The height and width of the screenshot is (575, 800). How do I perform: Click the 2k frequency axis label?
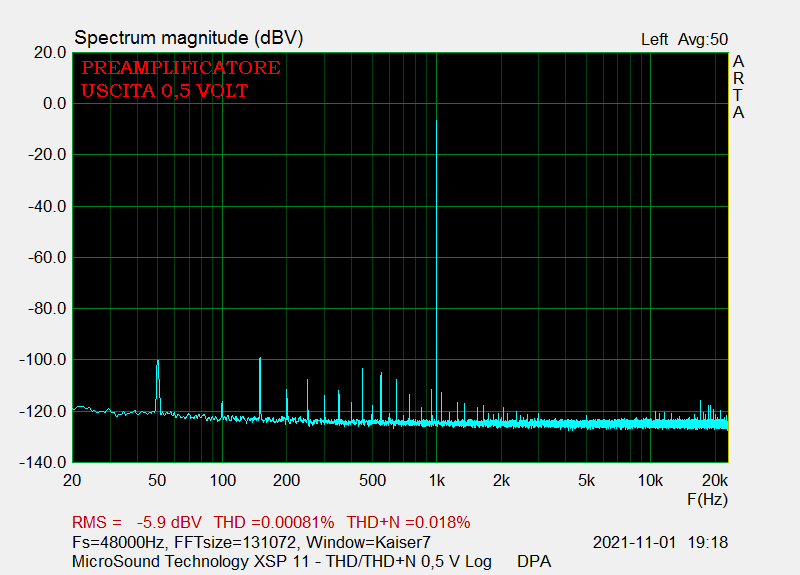tap(501, 481)
